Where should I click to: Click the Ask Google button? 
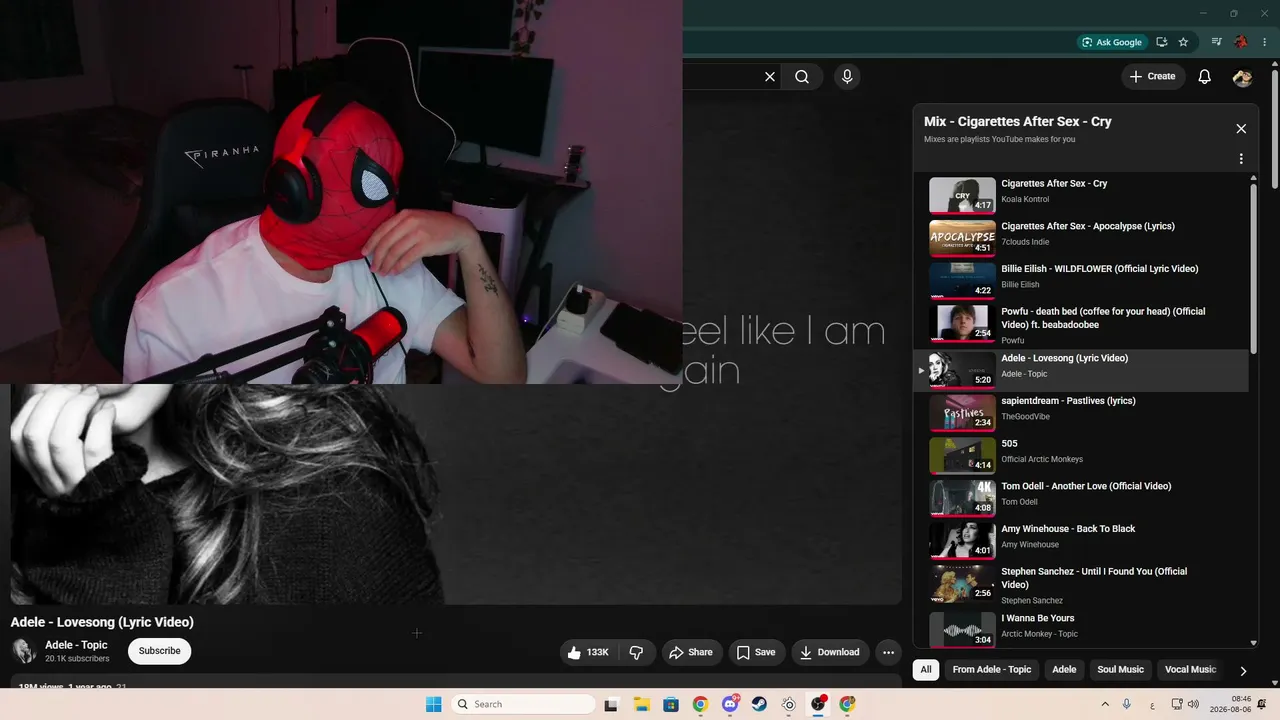point(1112,42)
